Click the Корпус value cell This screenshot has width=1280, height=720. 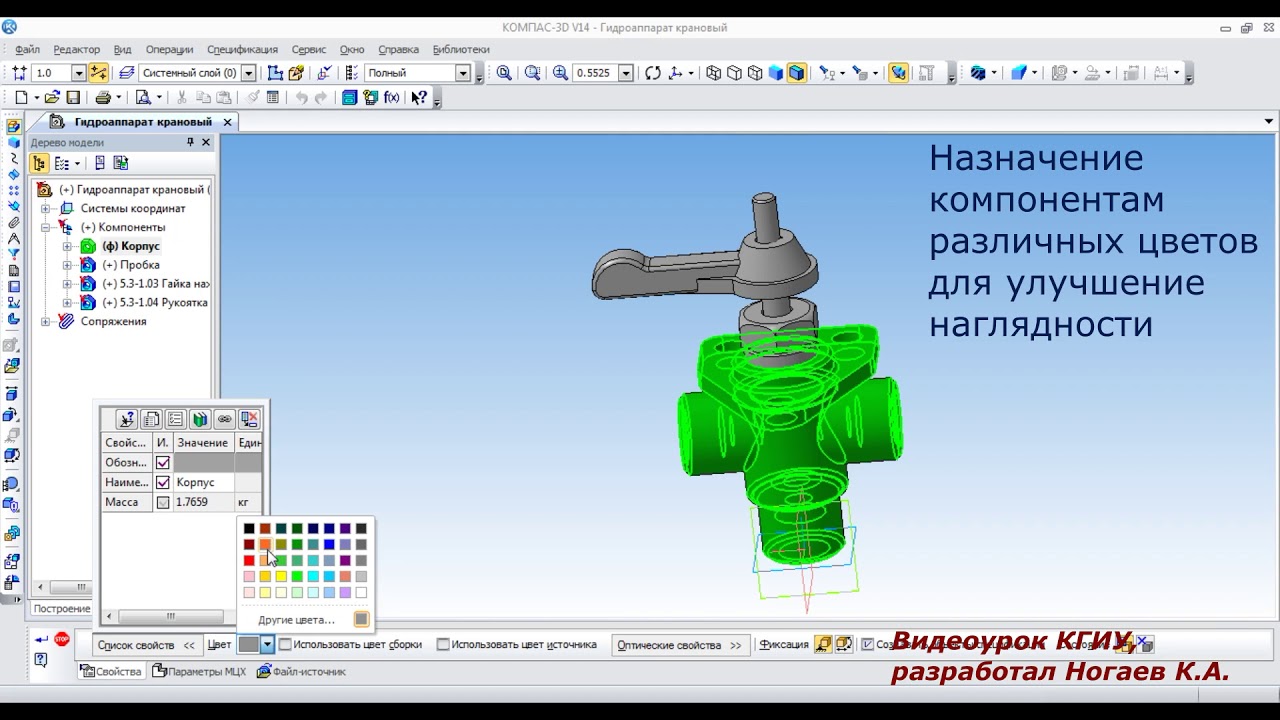[x=204, y=482]
